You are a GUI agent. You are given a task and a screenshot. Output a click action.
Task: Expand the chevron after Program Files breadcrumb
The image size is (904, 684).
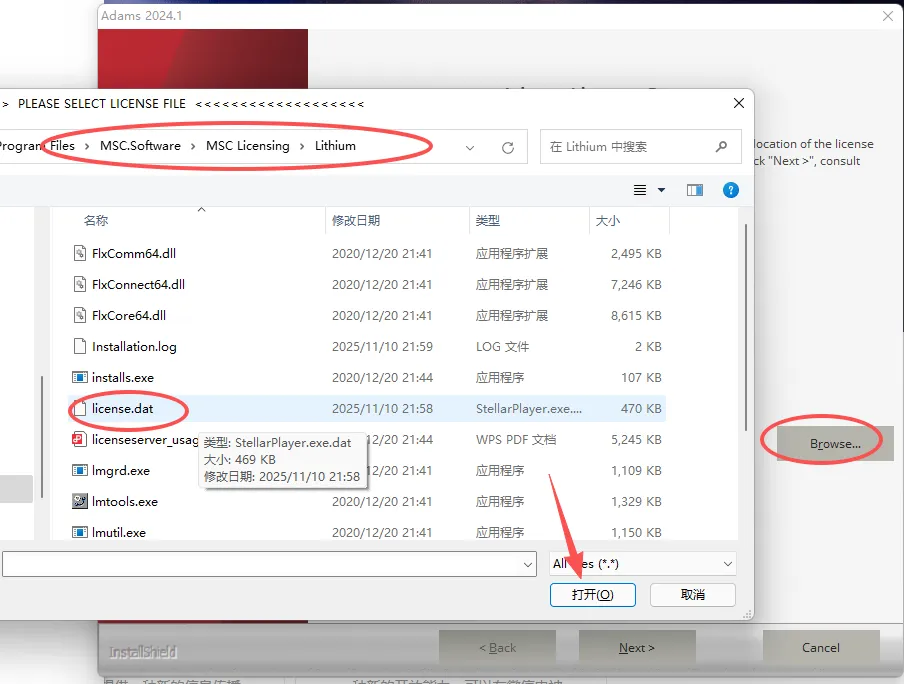[x=87, y=146]
